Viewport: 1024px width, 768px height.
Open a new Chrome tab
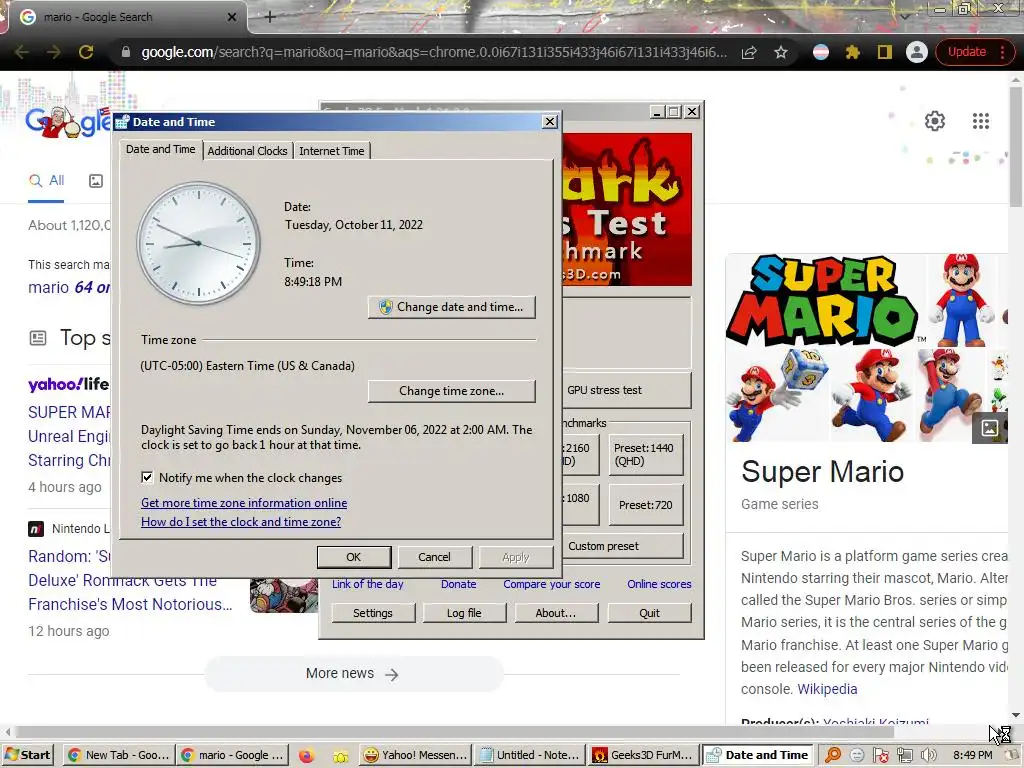click(x=270, y=17)
